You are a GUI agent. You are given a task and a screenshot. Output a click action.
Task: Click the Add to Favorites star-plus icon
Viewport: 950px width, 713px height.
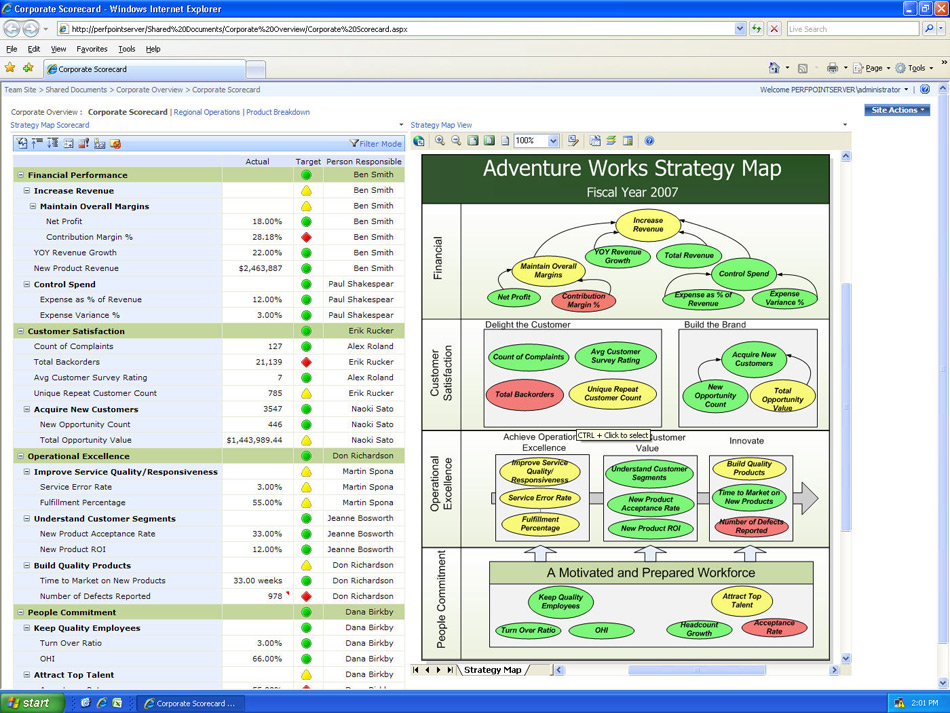click(28, 68)
